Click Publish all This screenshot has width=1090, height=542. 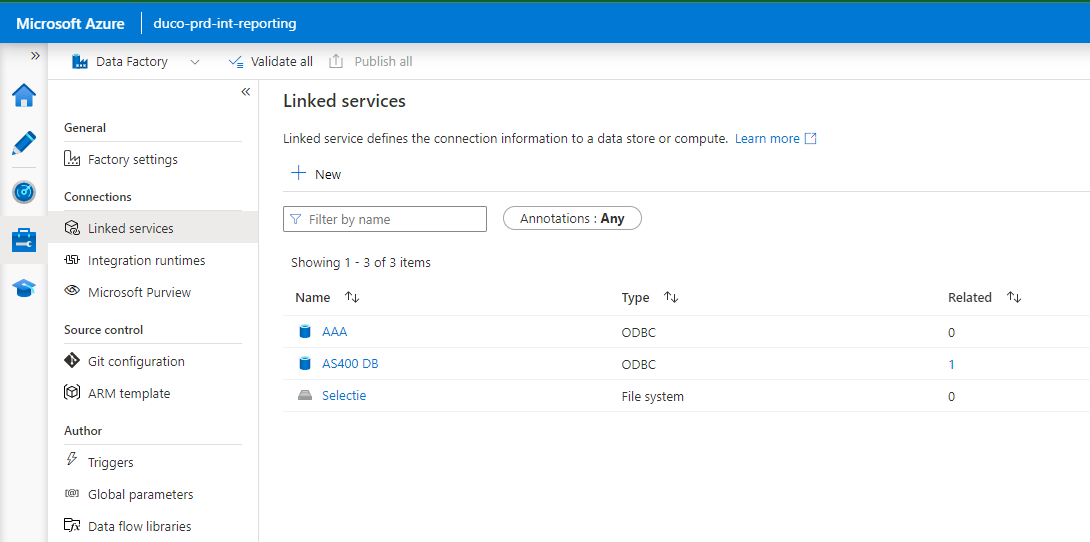tap(371, 62)
